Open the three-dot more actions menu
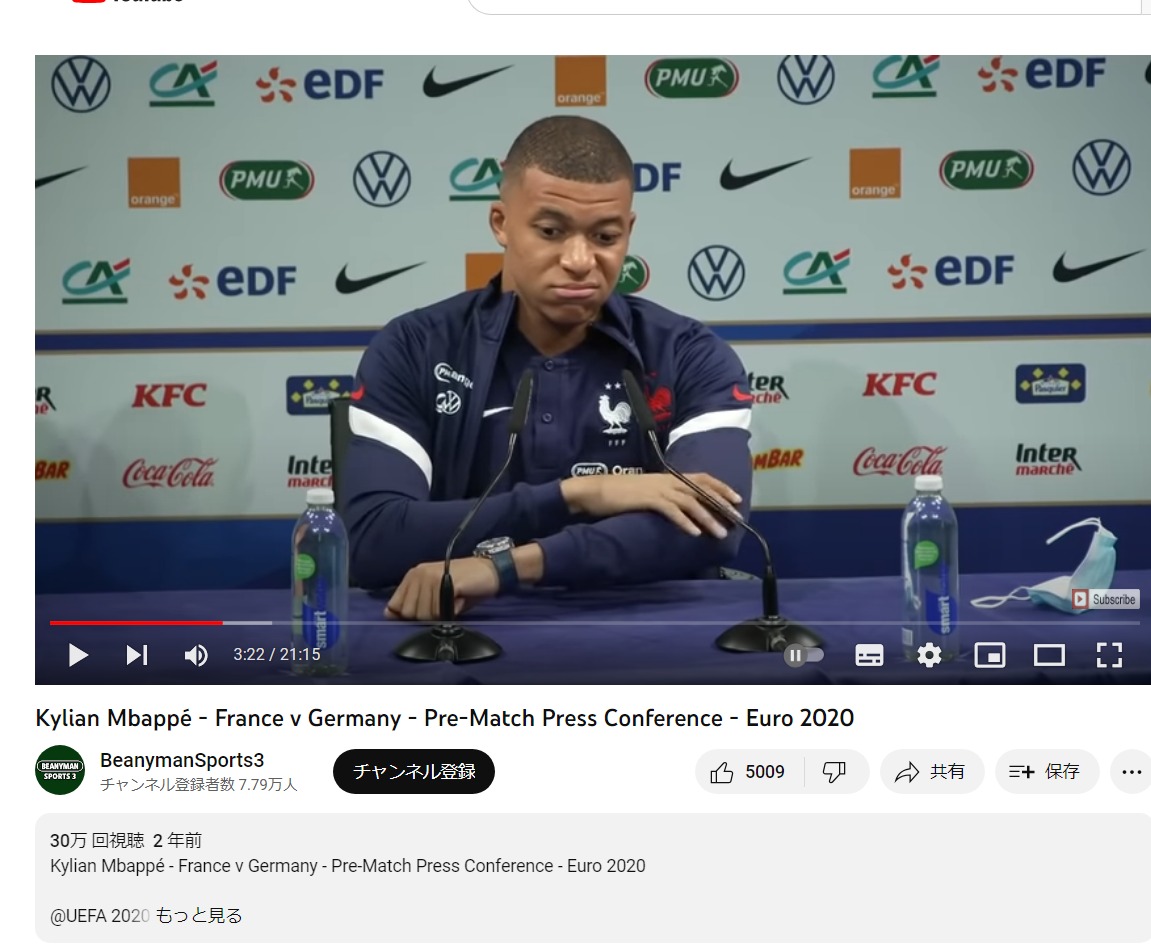 [x=1131, y=772]
